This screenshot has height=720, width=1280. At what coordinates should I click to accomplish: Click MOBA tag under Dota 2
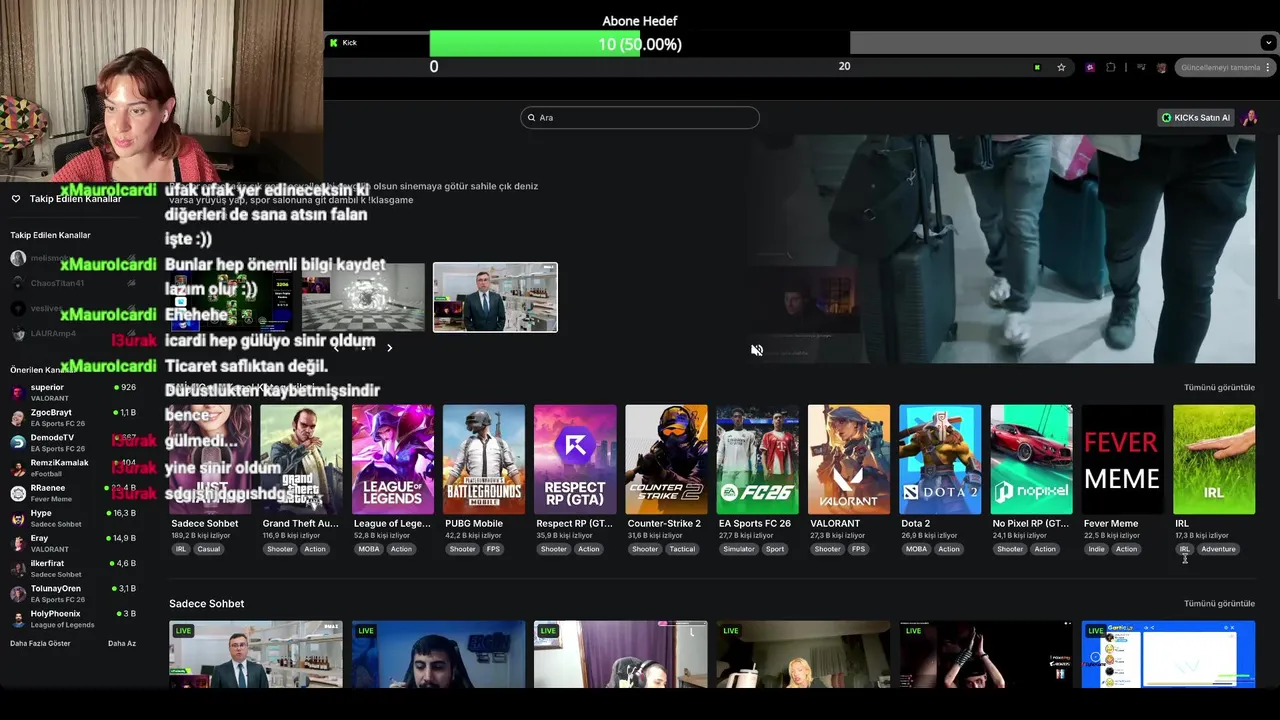click(916, 549)
